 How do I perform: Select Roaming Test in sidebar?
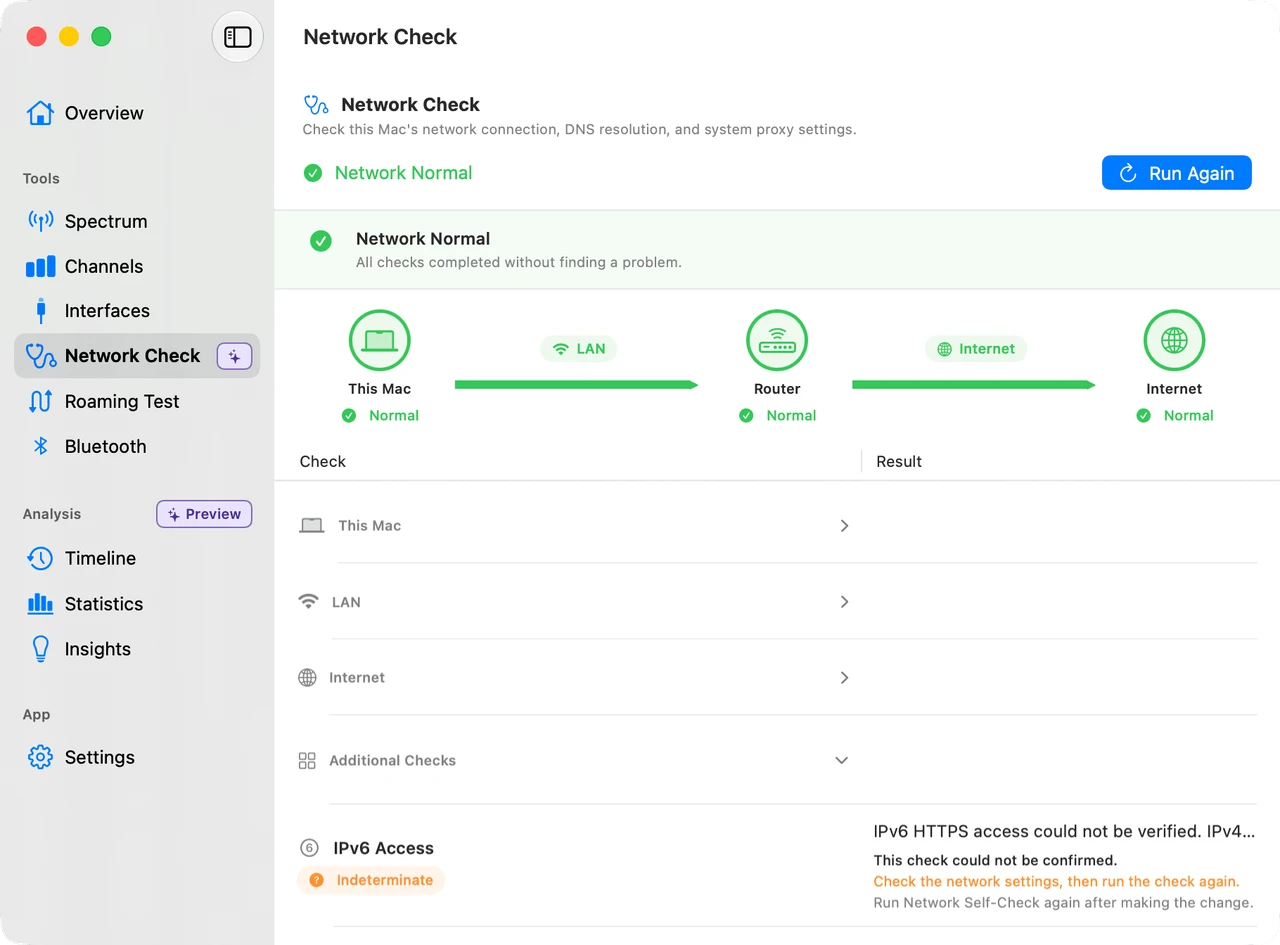(x=122, y=401)
